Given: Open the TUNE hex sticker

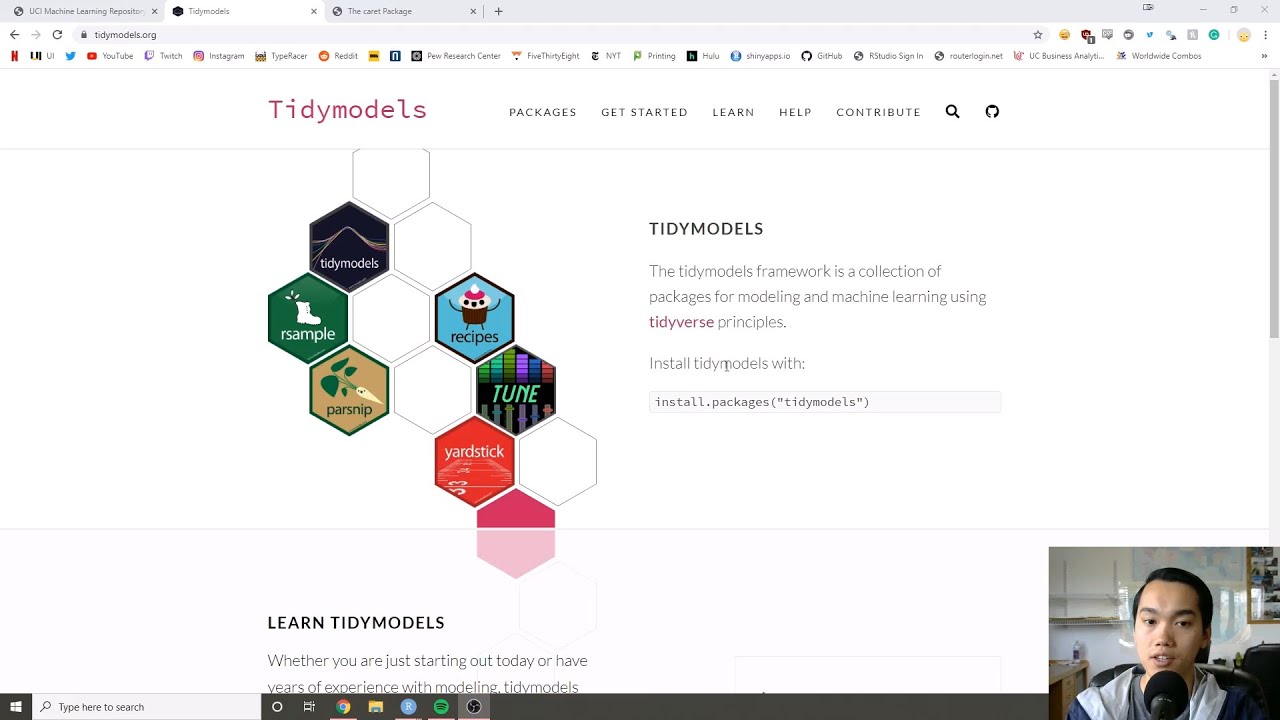Looking at the screenshot, I should tap(516, 390).
